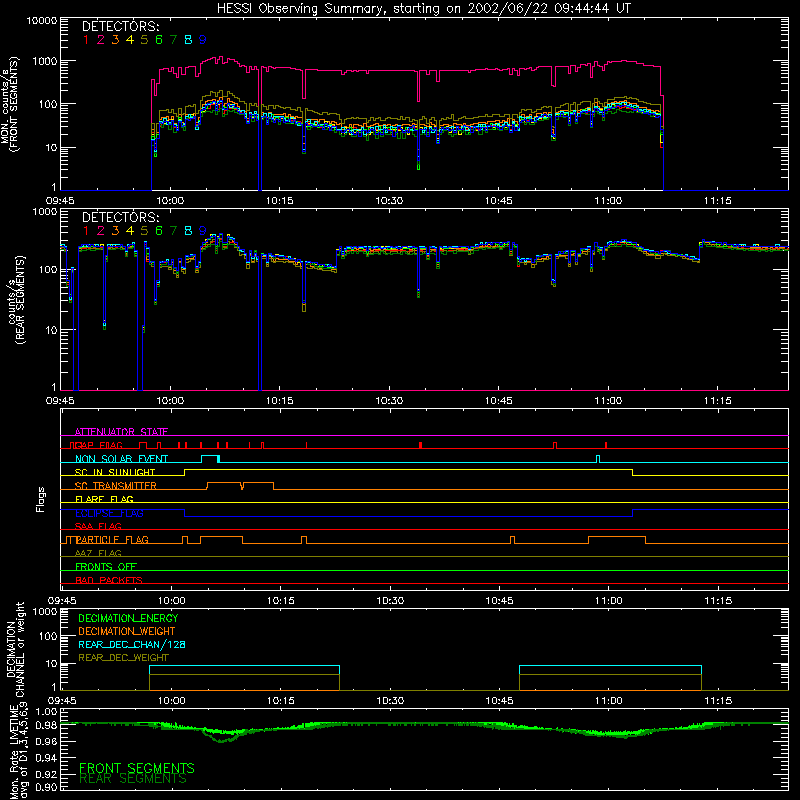Click the SC_TRANSMITTER flag label
Viewport: 800px width, 800px height.
(116, 486)
